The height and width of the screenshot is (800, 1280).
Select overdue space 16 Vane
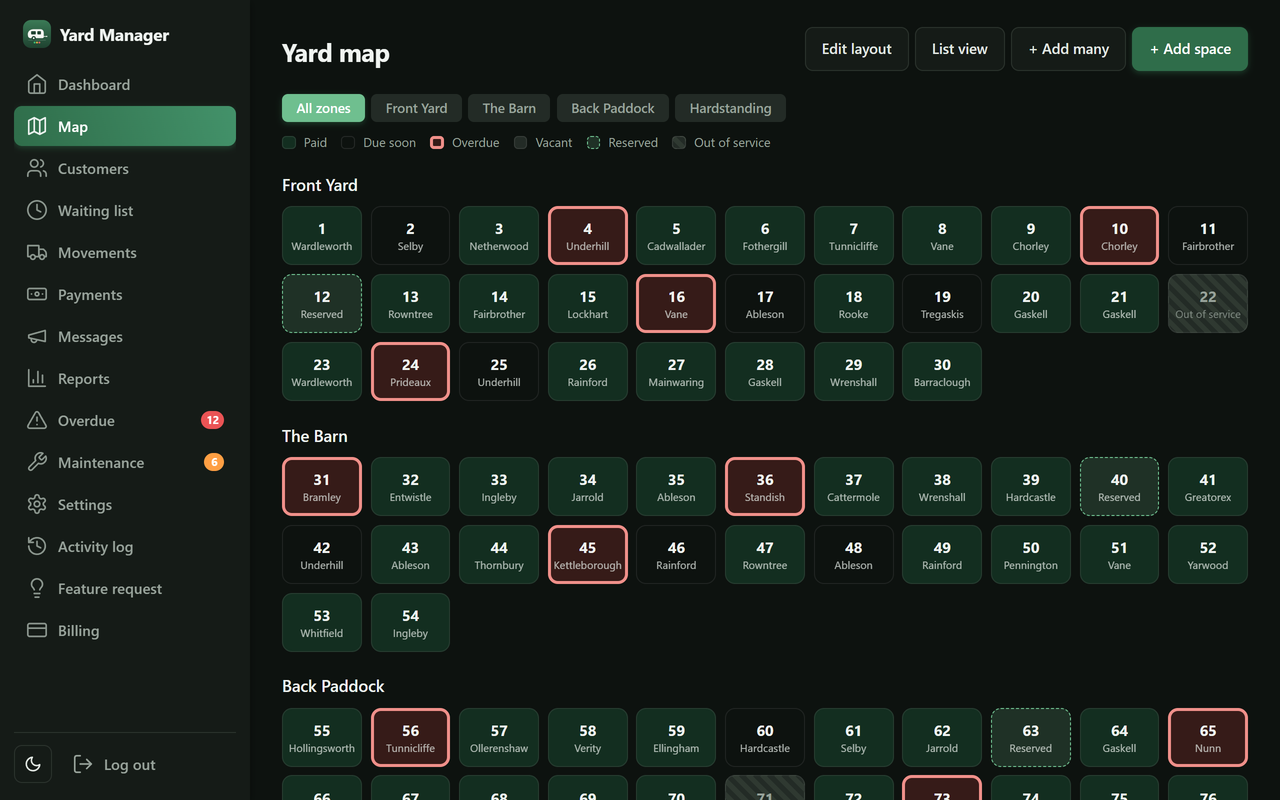[x=676, y=304]
